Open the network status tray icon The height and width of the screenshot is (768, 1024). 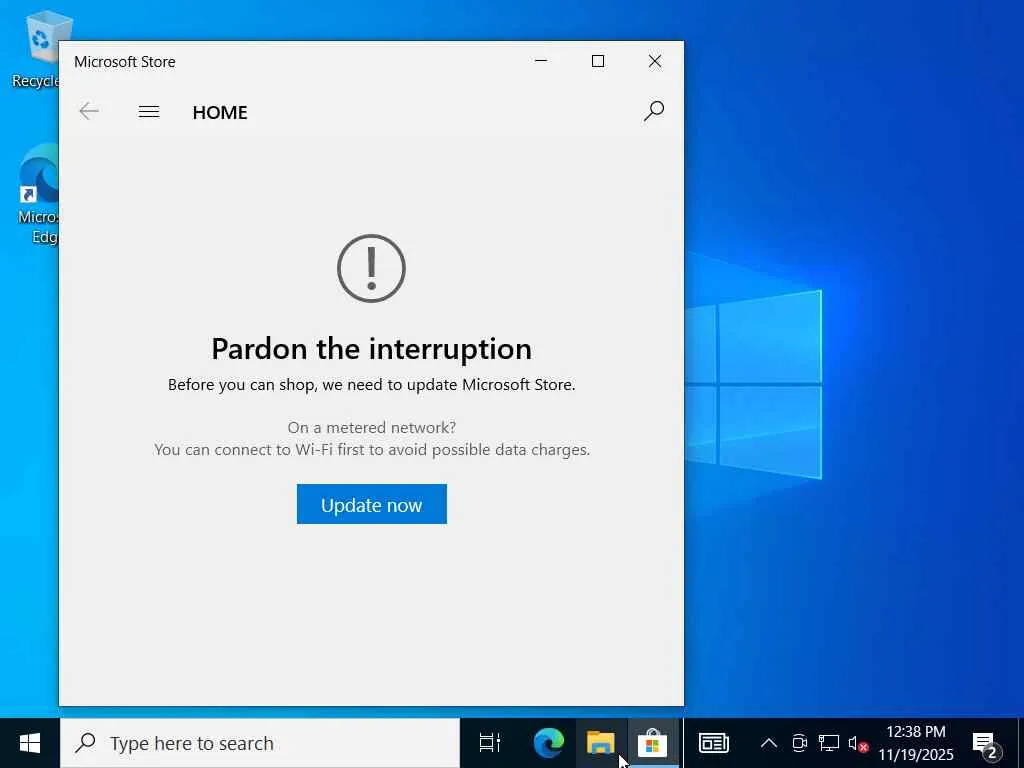click(x=829, y=743)
